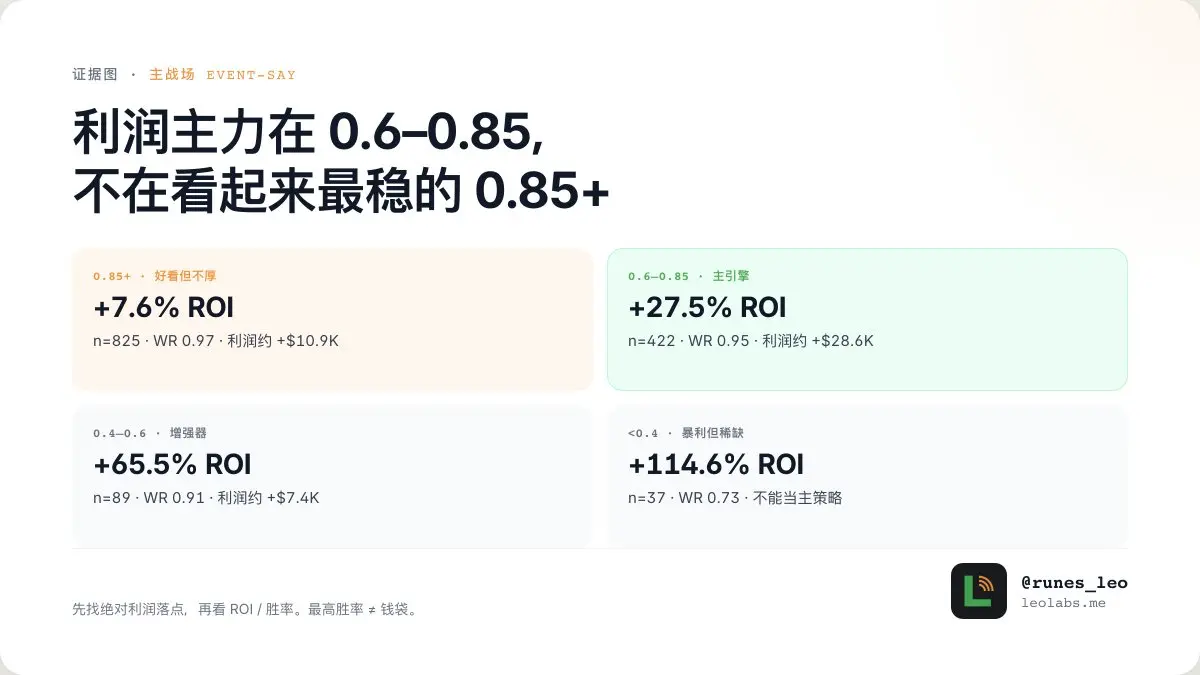
Task: Open the @runes_leo handle
Action: 1074,582
